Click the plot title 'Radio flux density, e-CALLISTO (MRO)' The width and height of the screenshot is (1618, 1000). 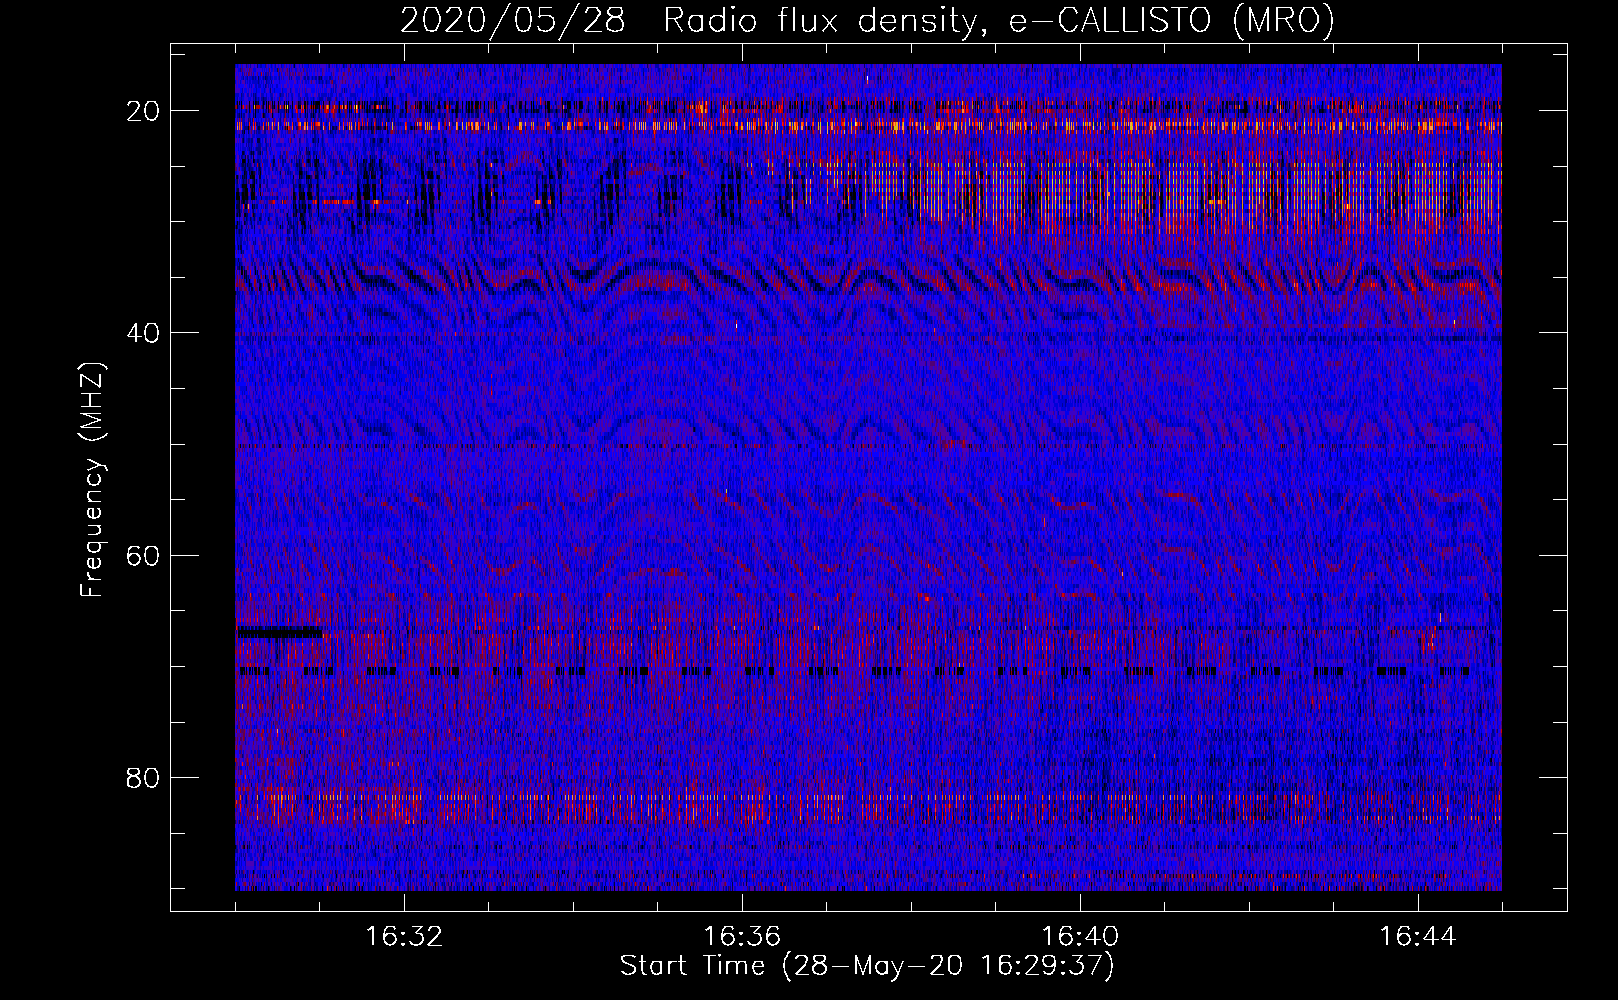pos(999,20)
